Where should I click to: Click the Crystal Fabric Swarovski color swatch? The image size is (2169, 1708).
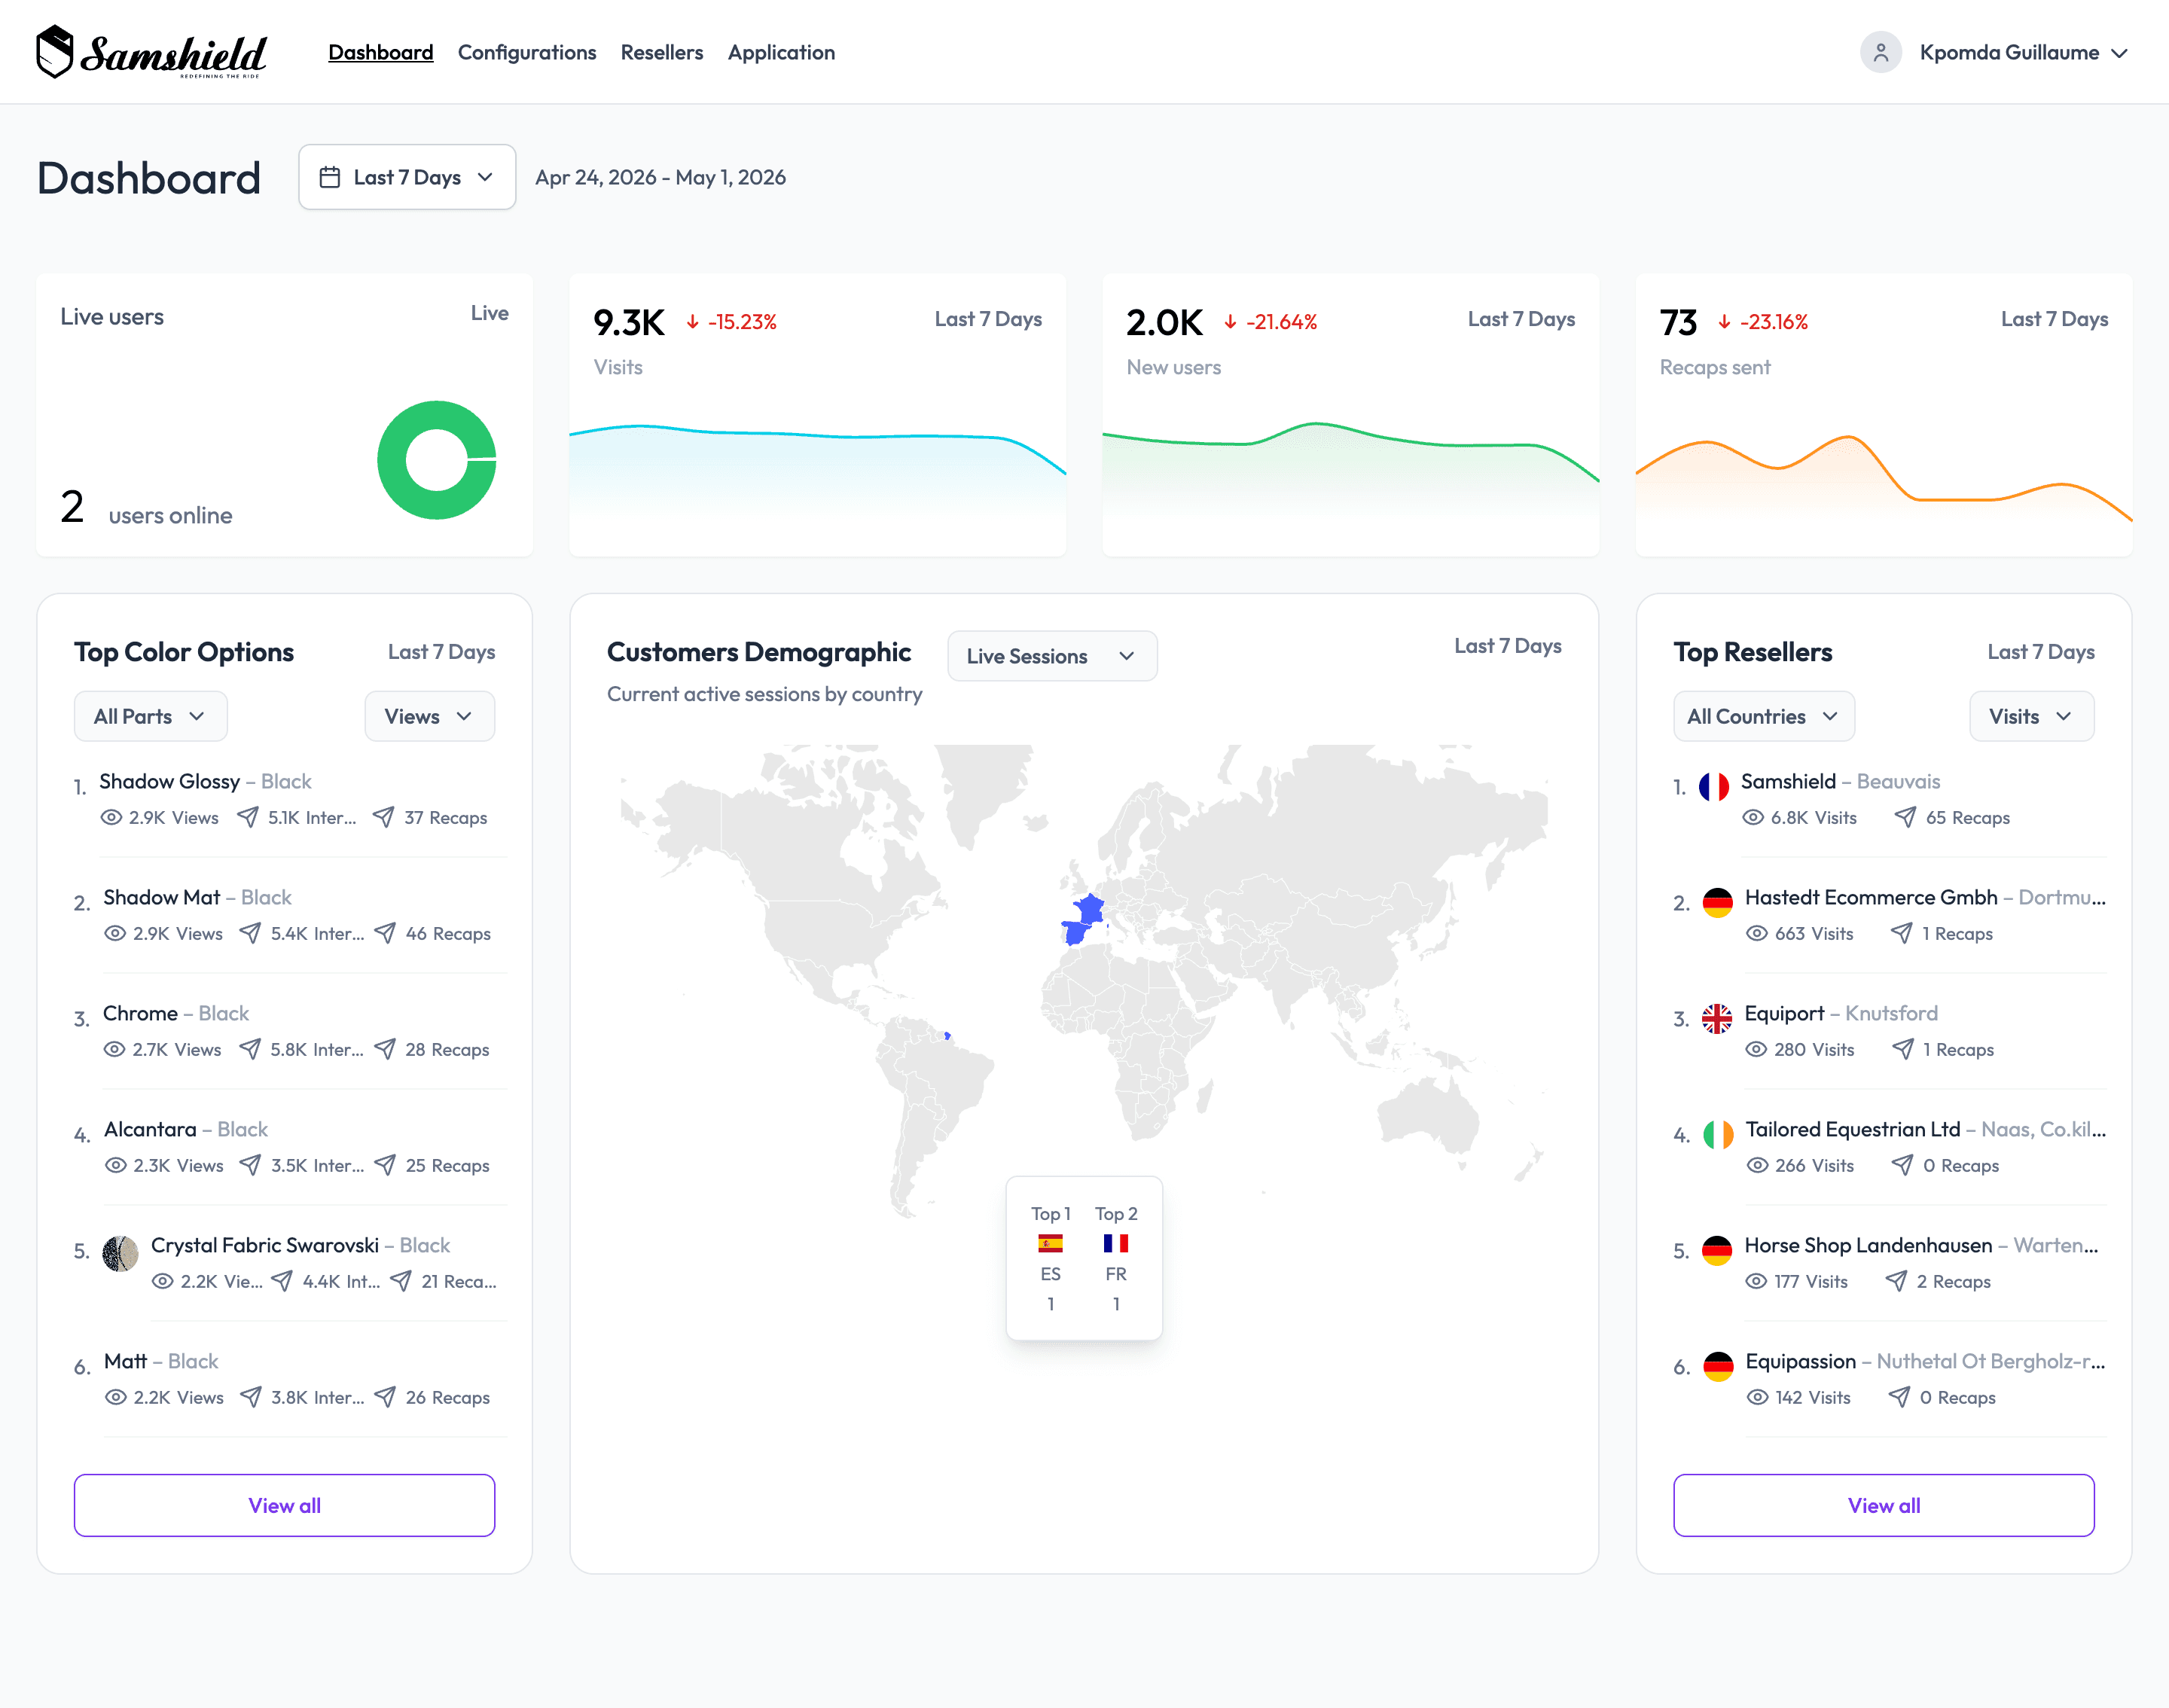point(121,1254)
